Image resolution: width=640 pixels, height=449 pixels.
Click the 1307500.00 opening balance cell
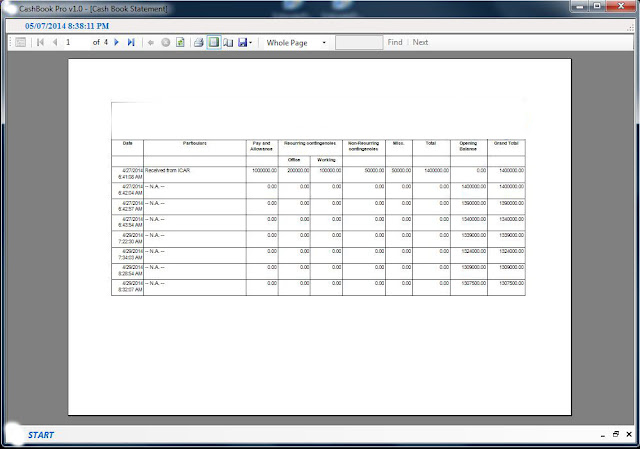(469, 287)
